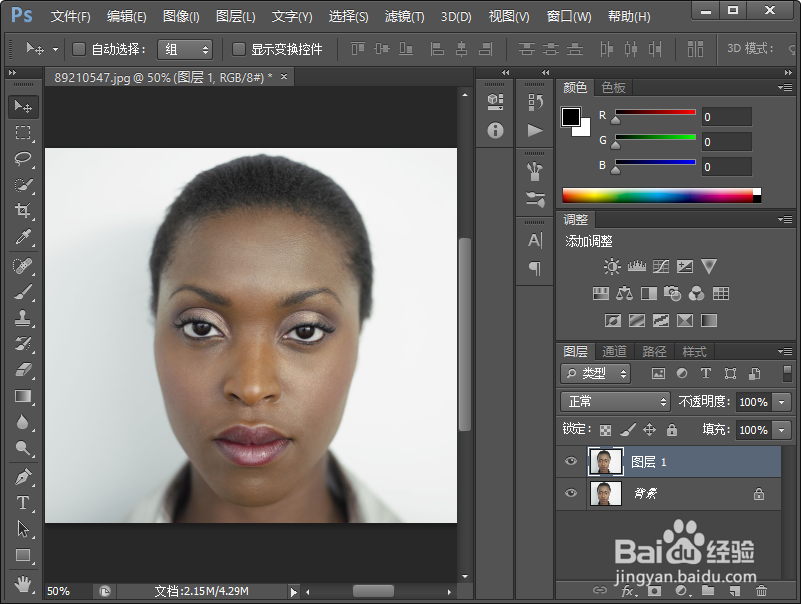The image size is (801, 604).
Task: Open the 组 auto-select dropdown
Action: pos(184,50)
